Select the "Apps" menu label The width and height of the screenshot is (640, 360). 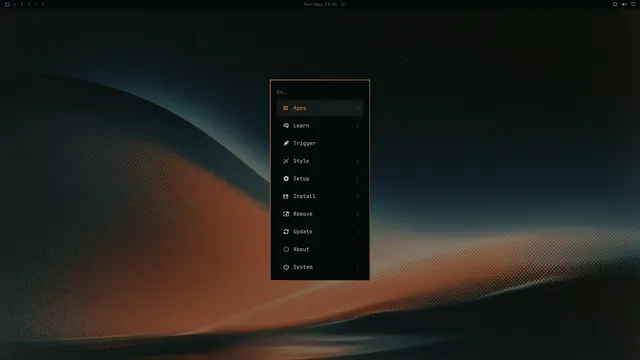[300, 108]
